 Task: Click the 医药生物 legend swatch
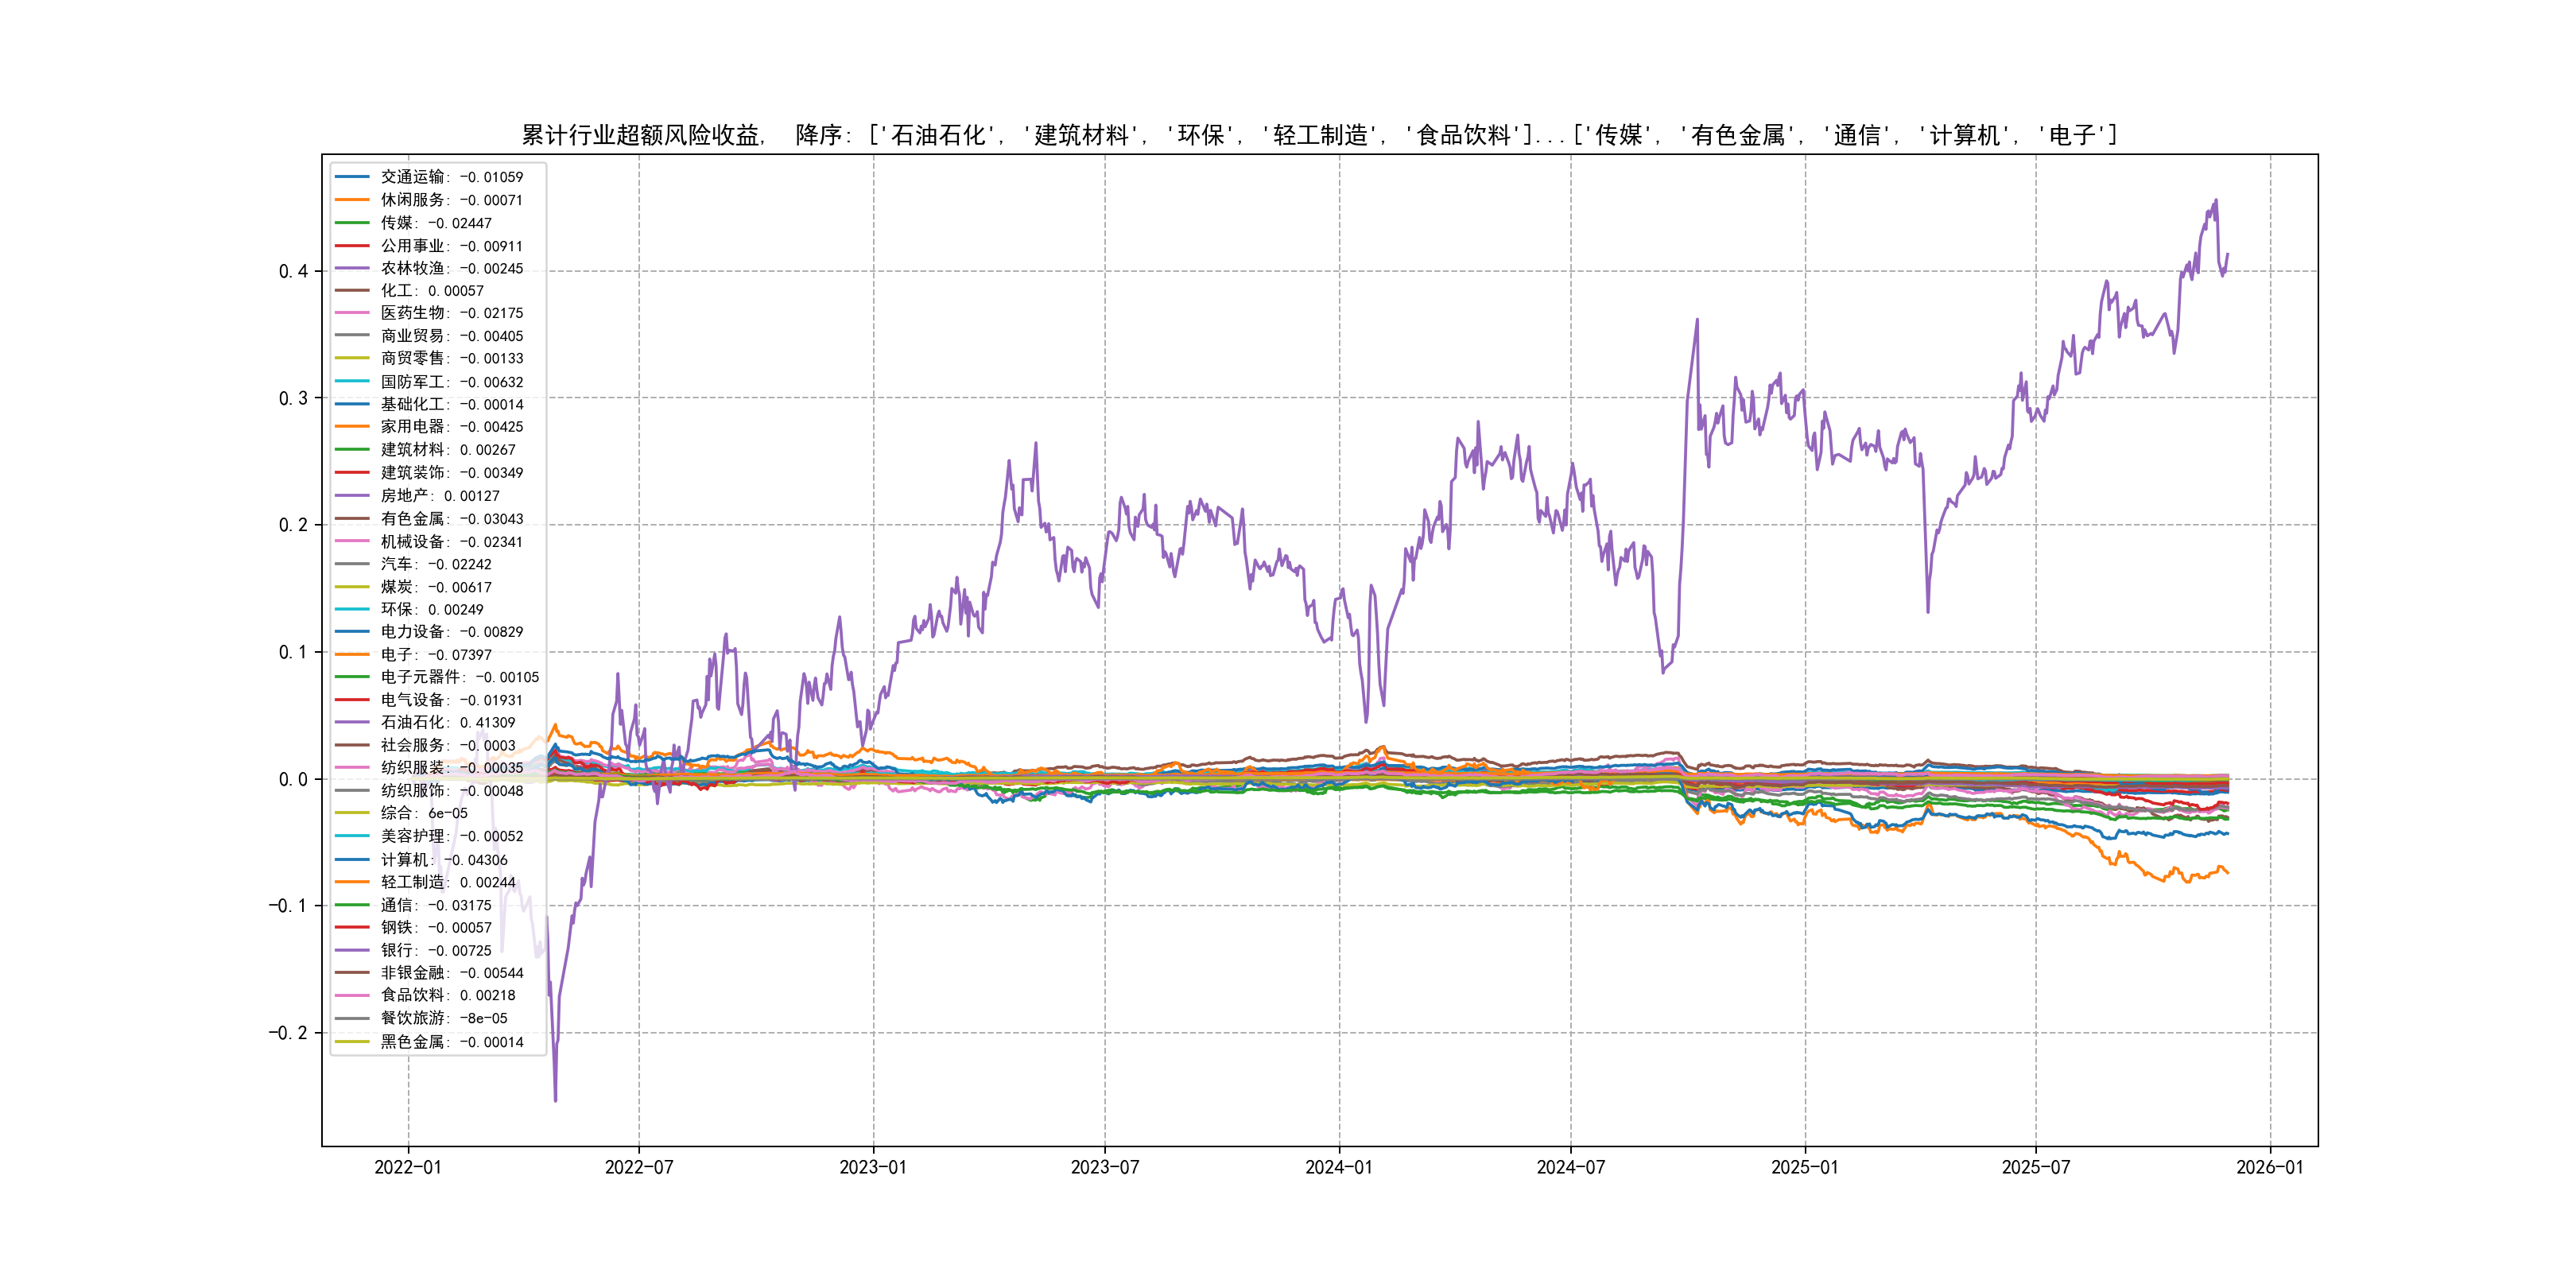click(352, 313)
